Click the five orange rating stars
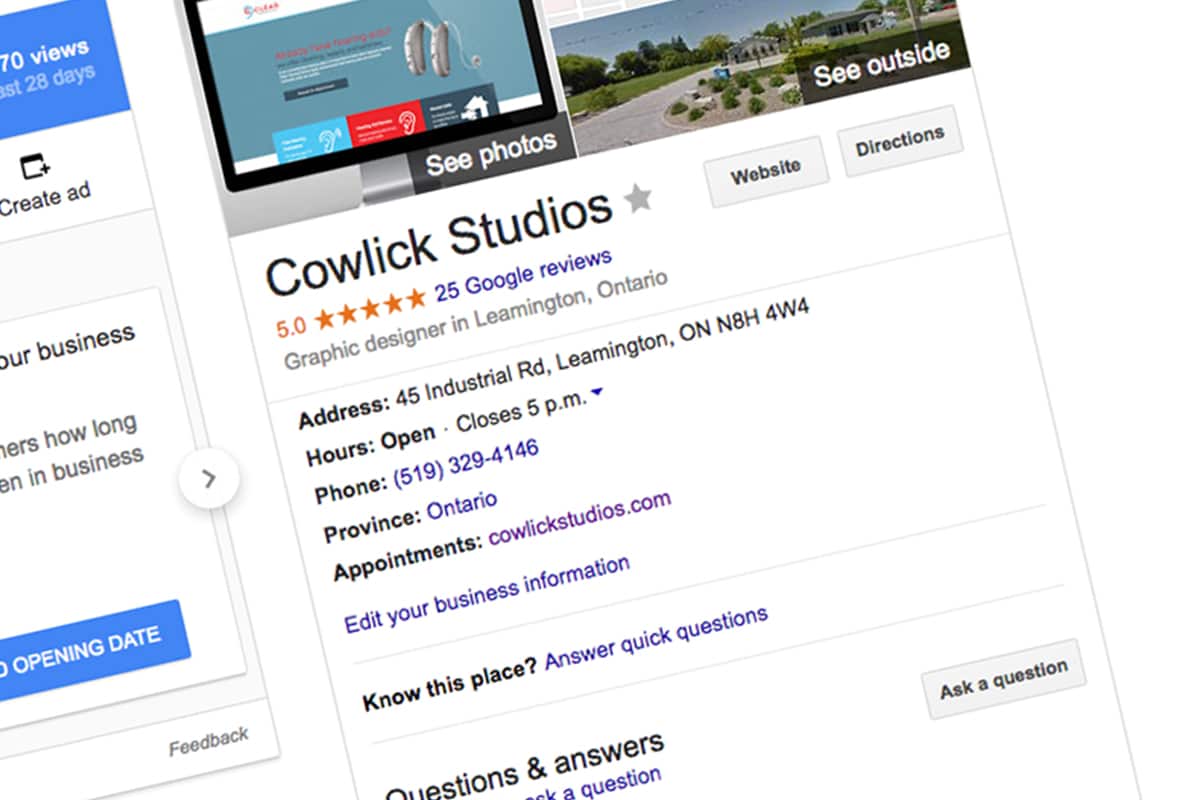 point(369,309)
